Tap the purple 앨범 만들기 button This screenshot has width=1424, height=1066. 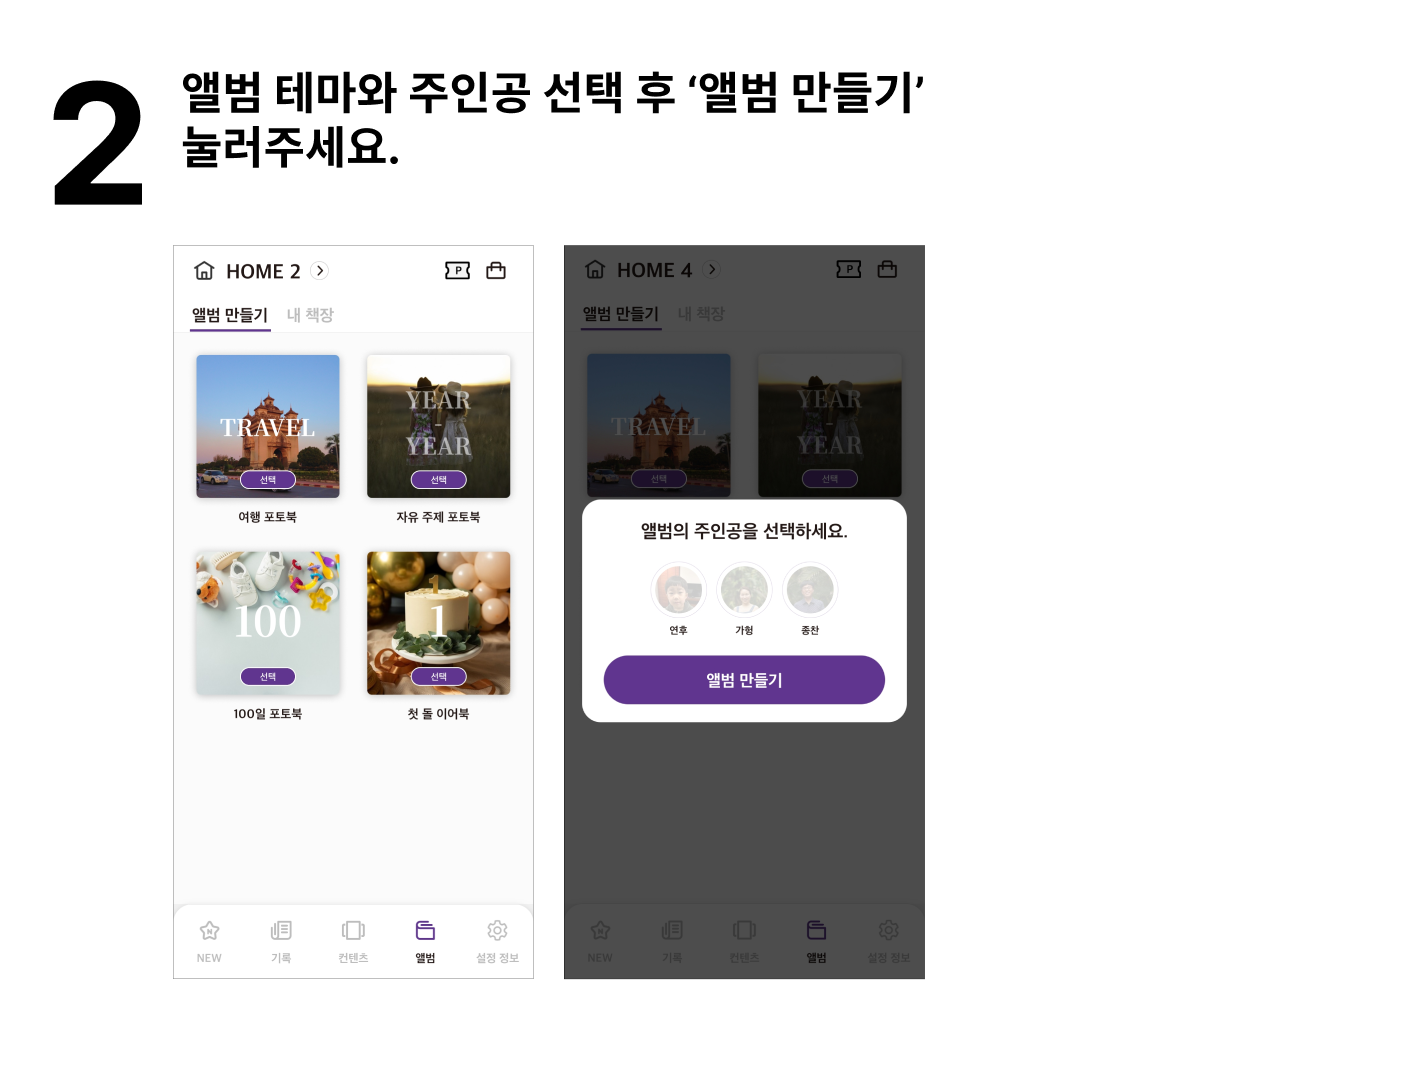tap(744, 680)
